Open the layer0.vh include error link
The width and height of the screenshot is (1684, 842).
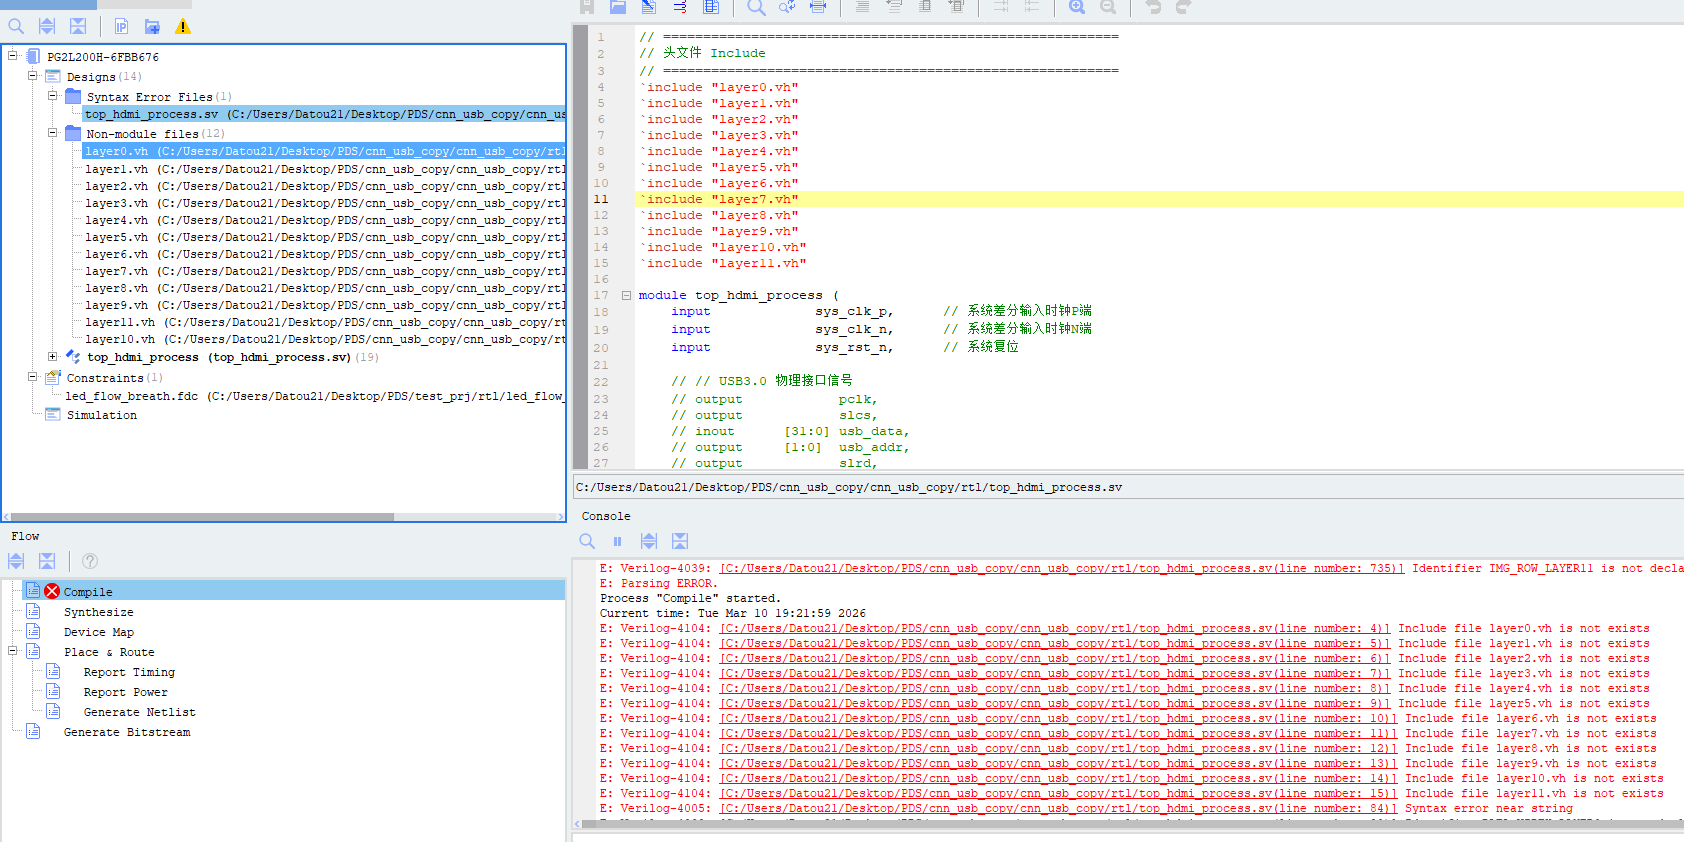point(1054,628)
